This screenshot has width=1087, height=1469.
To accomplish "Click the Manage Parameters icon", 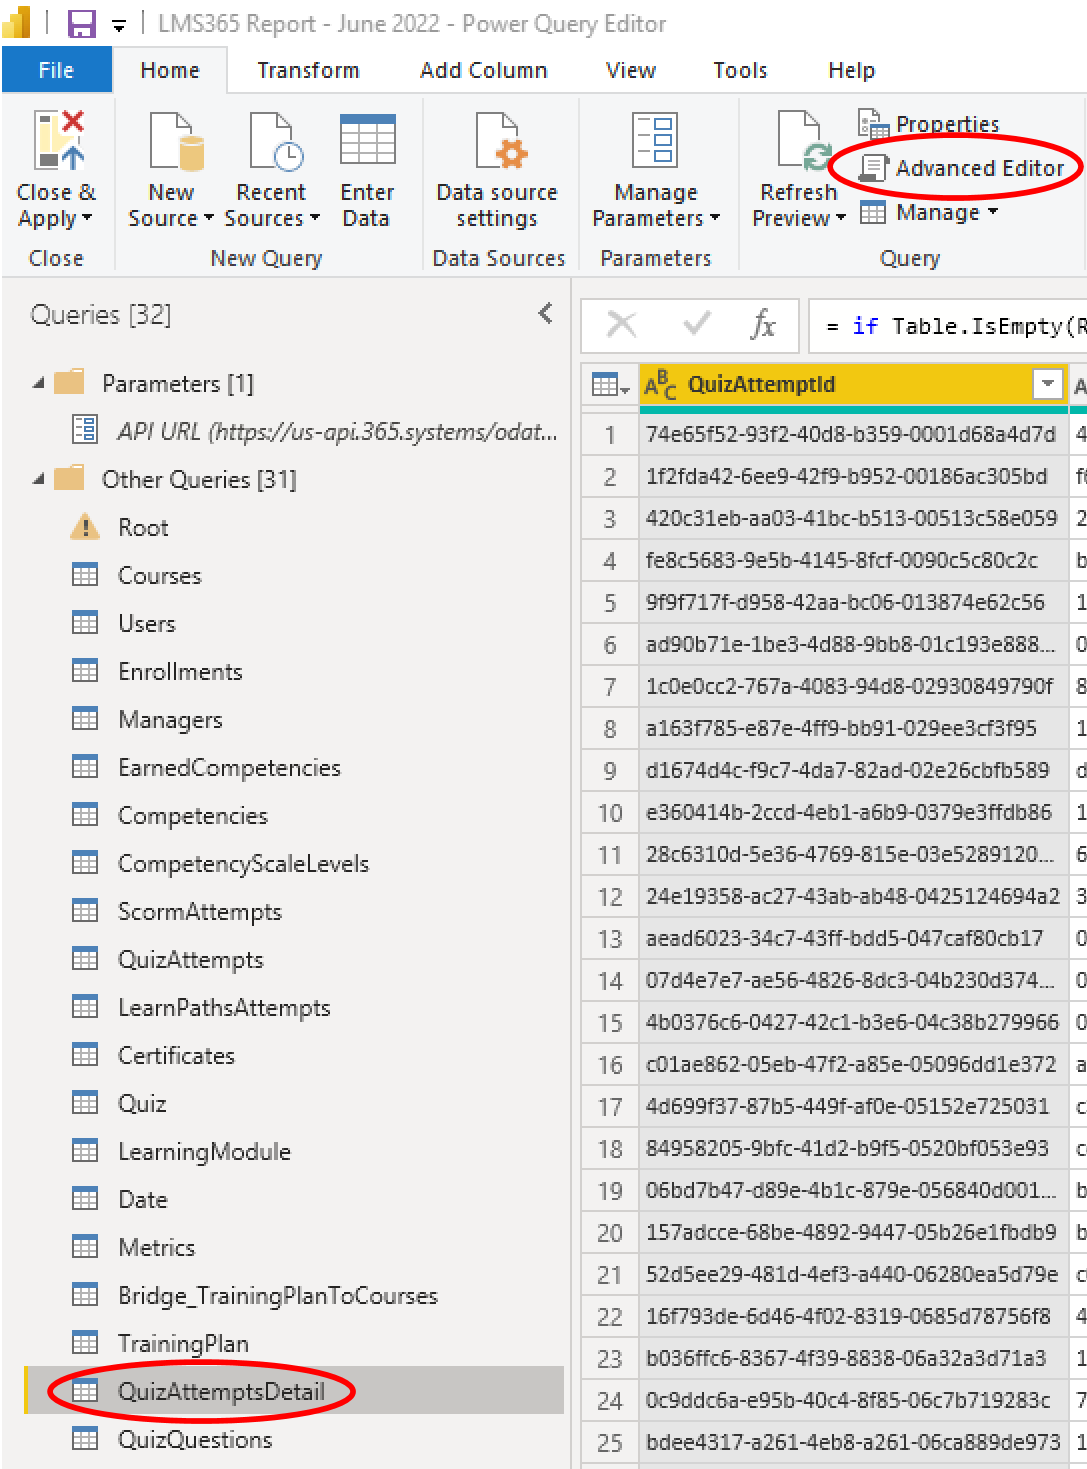I will [x=655, y=142].
